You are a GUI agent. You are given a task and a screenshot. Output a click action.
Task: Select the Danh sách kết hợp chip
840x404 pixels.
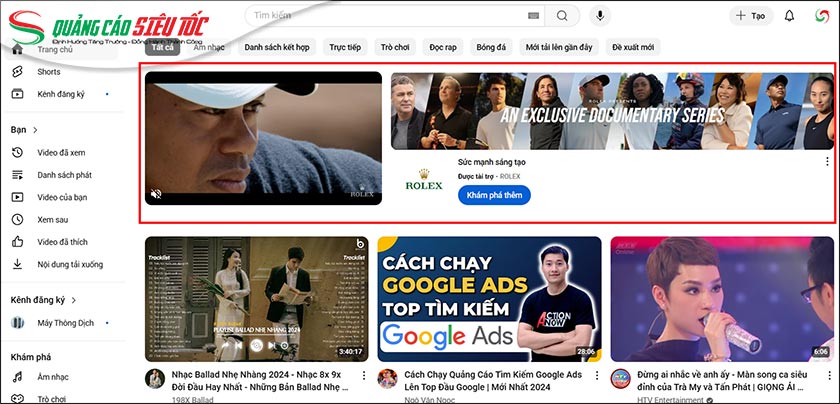tap(277, 47)
